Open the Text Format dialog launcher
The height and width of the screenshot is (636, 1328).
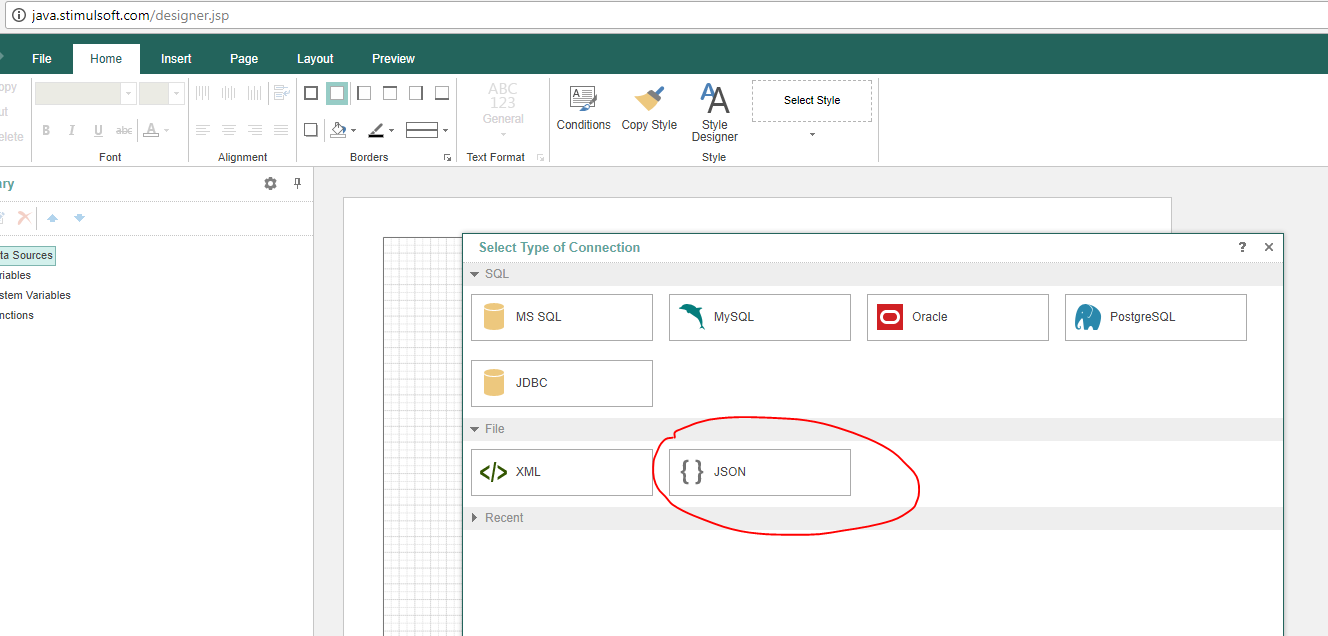[x=540, y=158]
